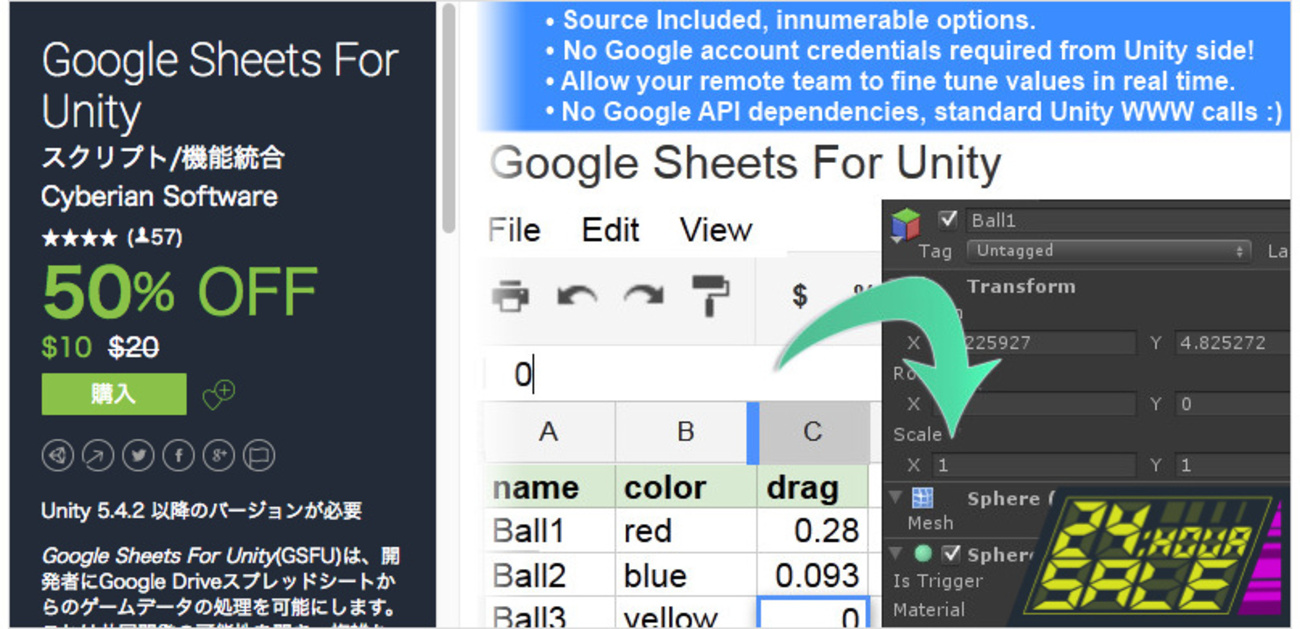
Task: Select the 'color' header cell
Action: click(x=685, y=487)
